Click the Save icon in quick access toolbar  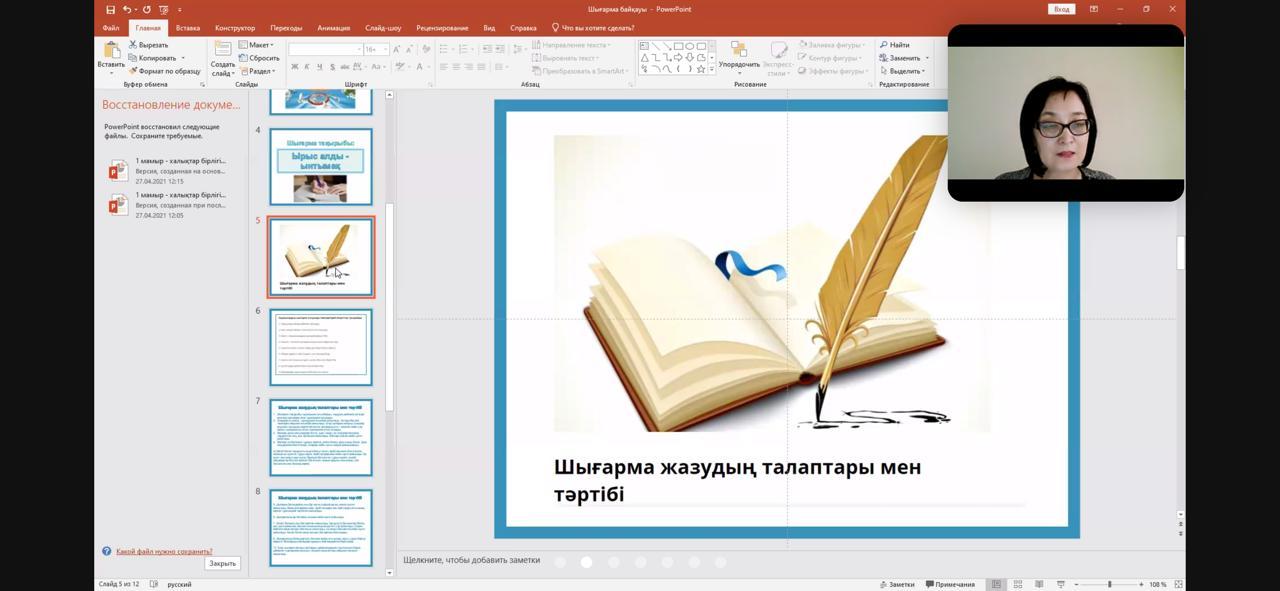click(x=111, y=9)
